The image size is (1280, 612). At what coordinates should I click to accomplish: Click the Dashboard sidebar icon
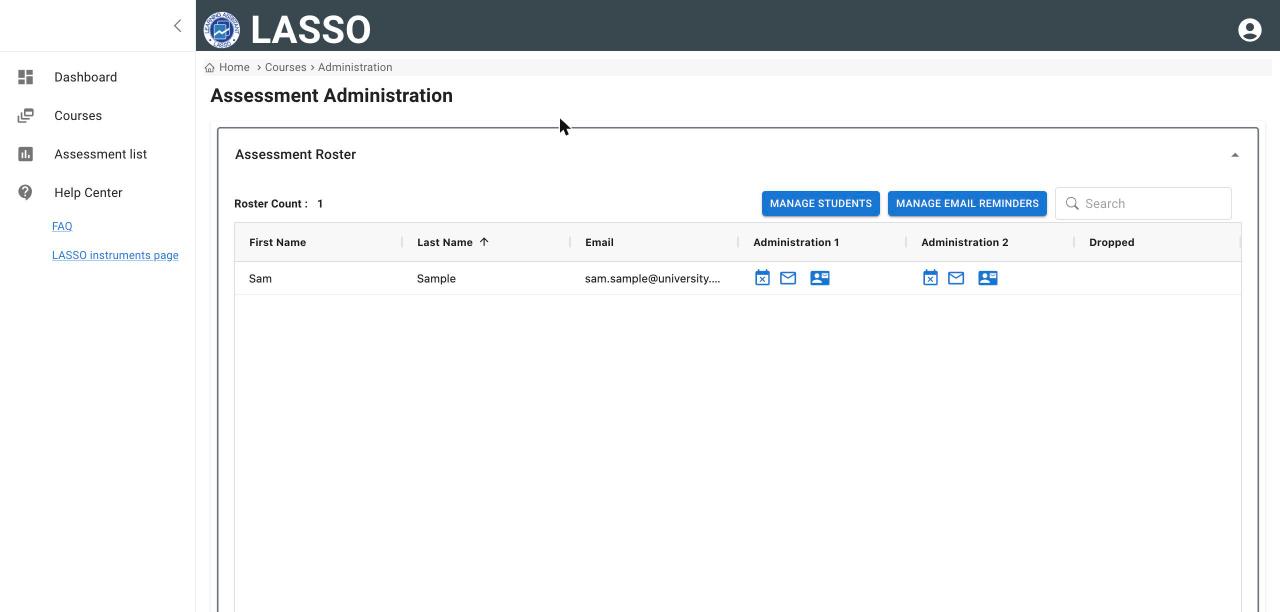pos(26,77)
